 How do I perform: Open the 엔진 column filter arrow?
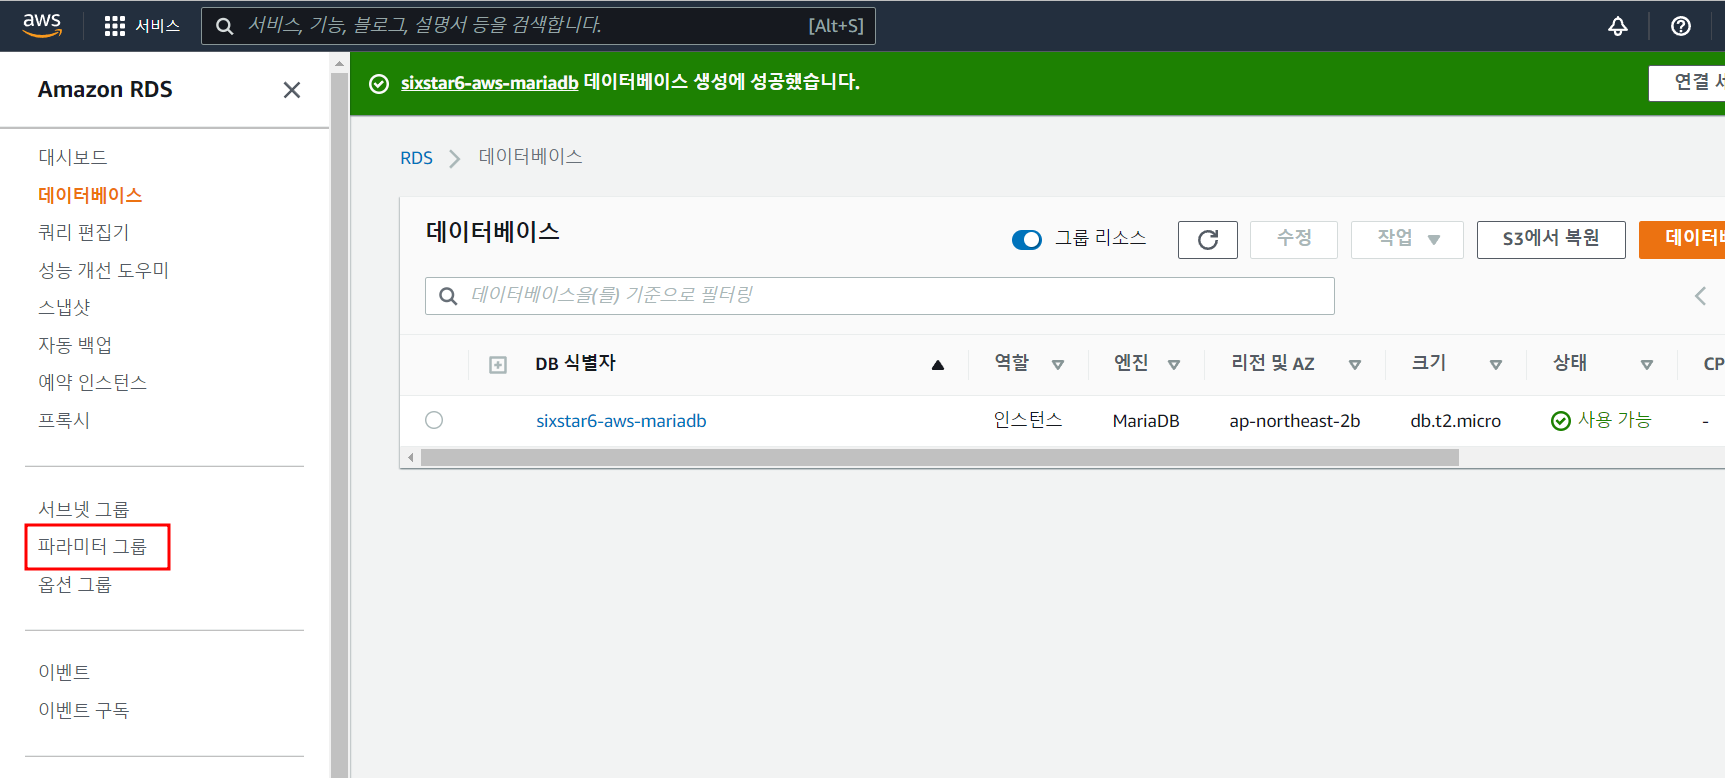(x=1174, y=365)
